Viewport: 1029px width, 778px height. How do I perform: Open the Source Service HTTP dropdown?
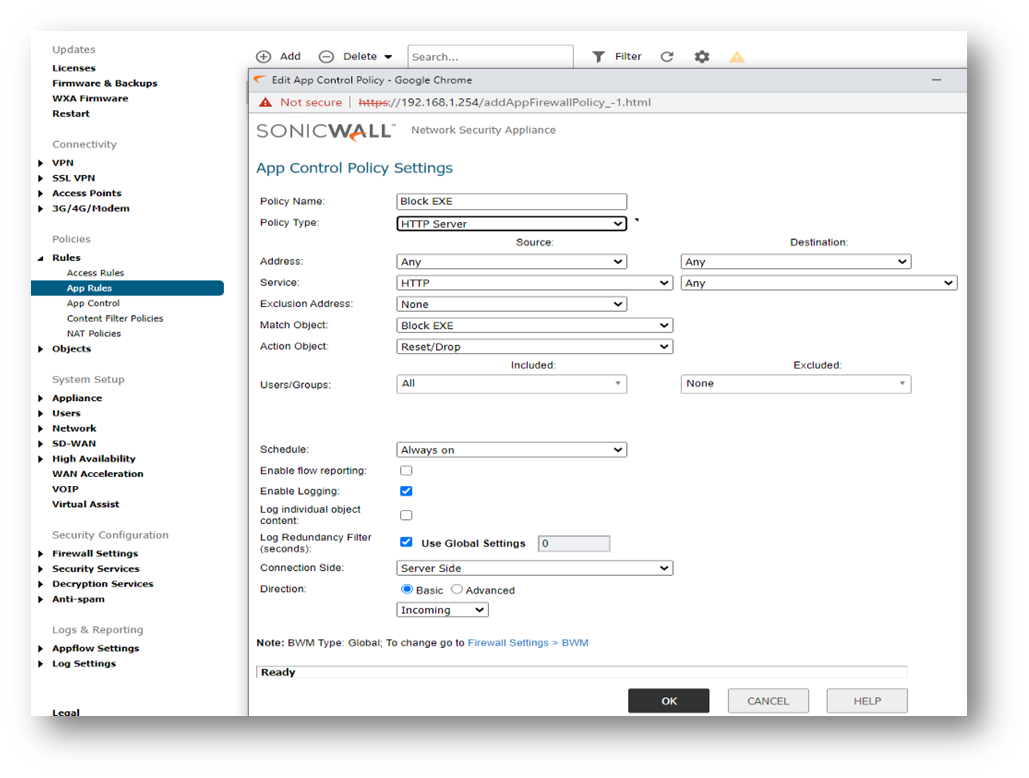(x=534, y=283)
